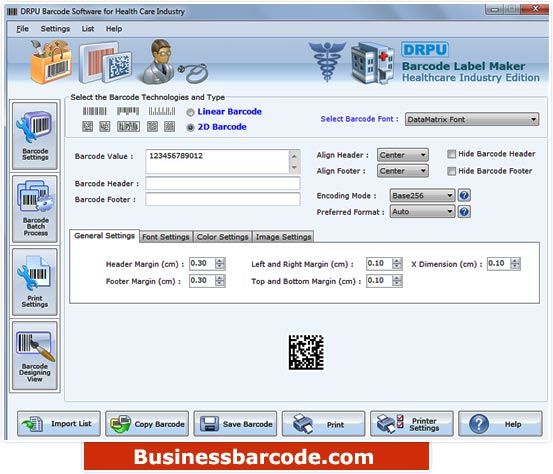
Task: Click Save Barcode button
Action: pyautogui.click(x=235, y=424)
